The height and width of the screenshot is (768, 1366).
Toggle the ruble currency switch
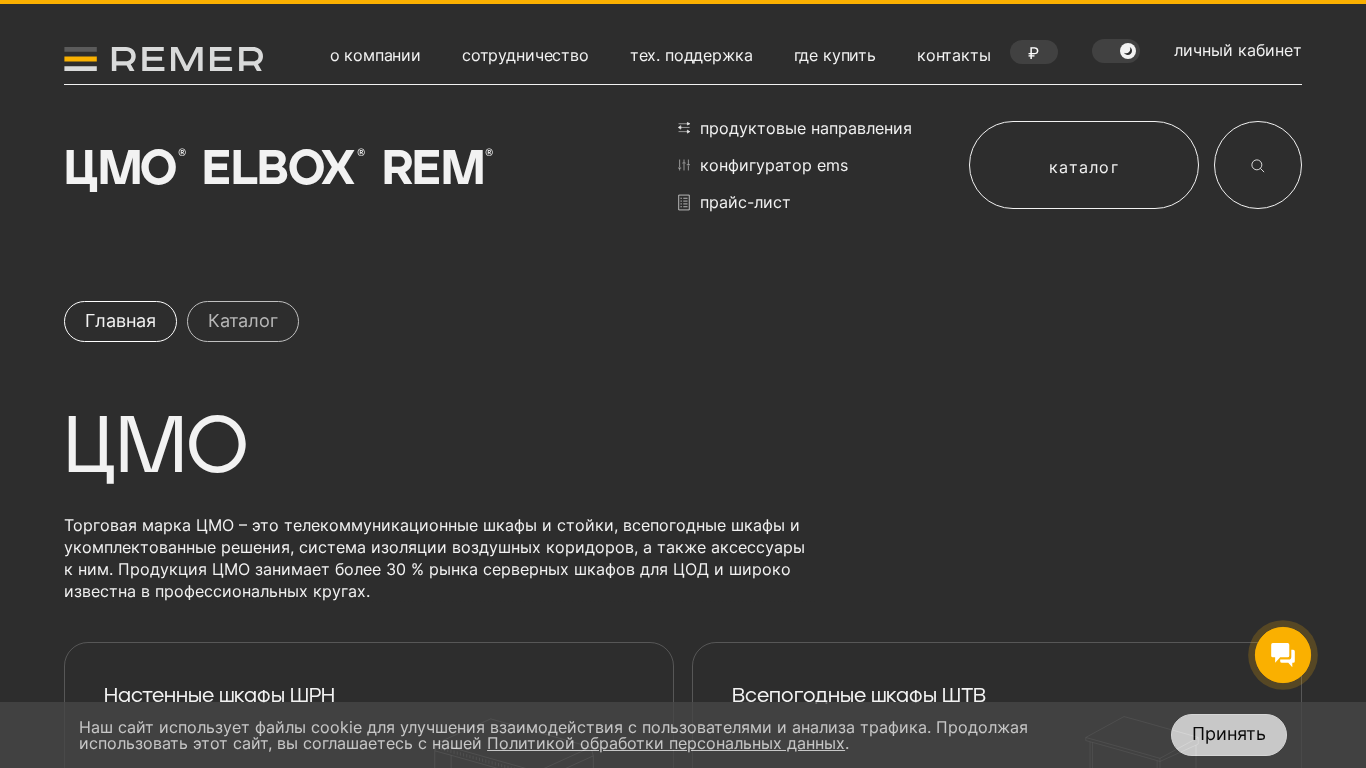(1034, 52)
